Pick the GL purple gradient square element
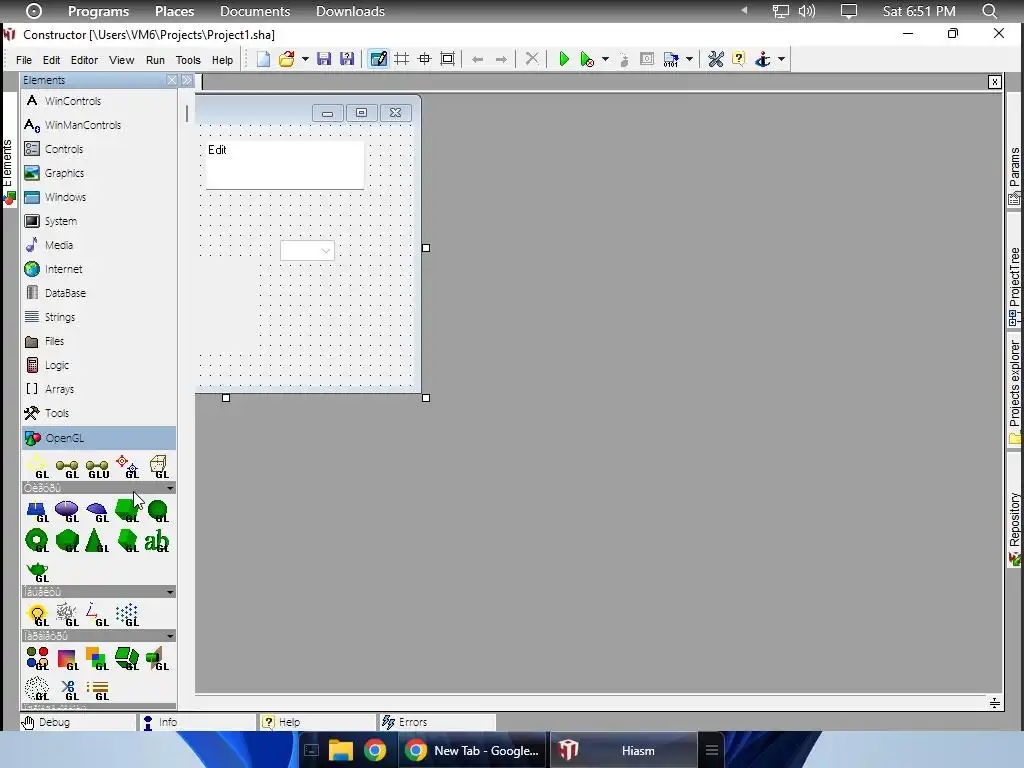This screenshot has width=1024, height=768. click(67, 658)
